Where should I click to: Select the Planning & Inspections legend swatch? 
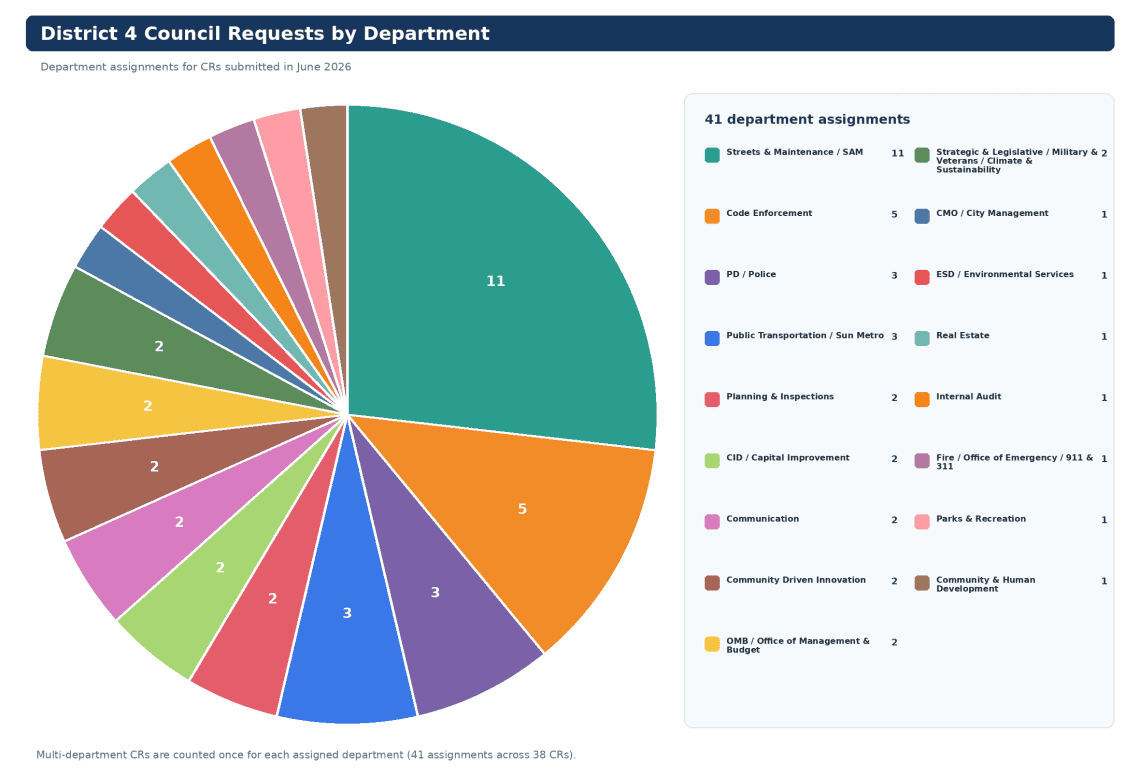click(712, 399)
